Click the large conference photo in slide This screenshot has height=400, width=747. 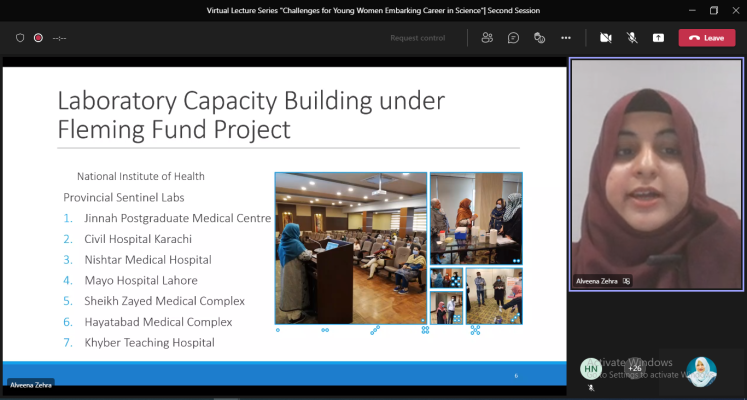(350, 247)
